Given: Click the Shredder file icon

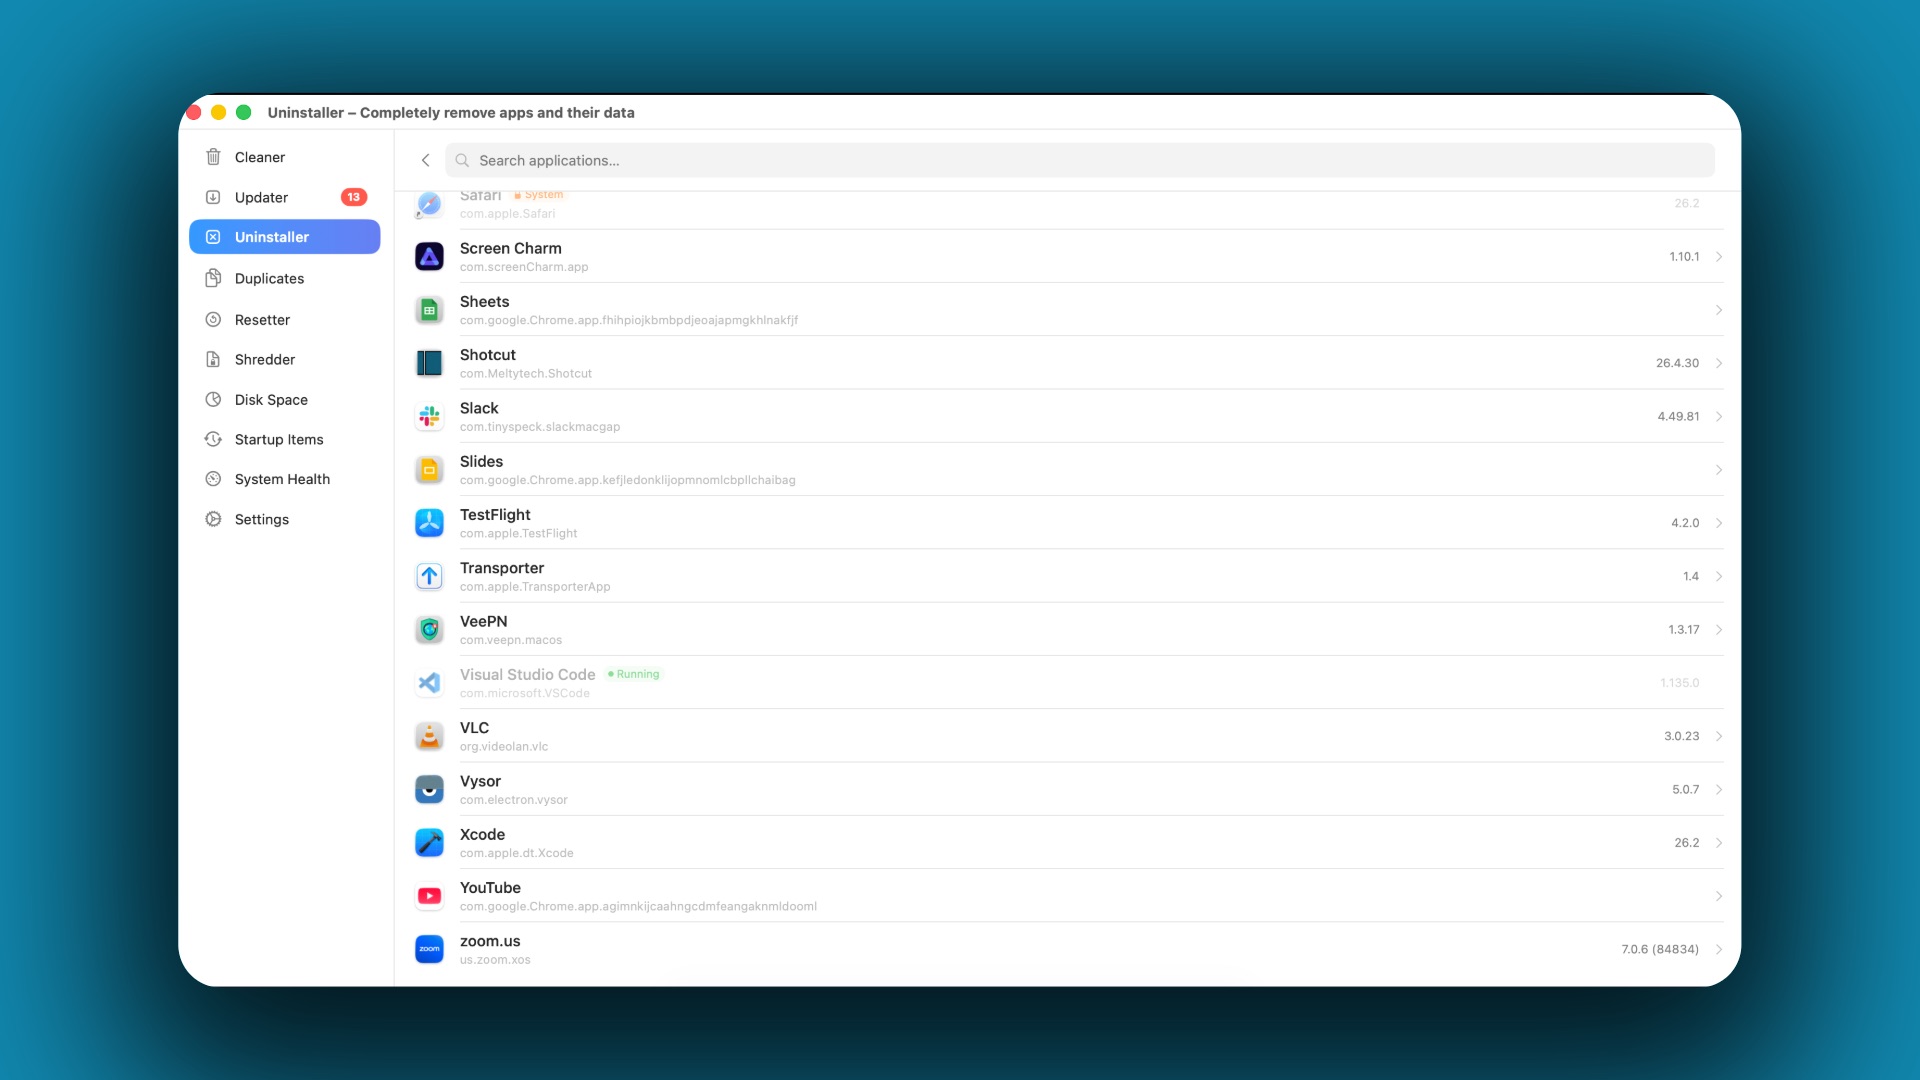Looking at the screenshot, I should tap(213, 359).
